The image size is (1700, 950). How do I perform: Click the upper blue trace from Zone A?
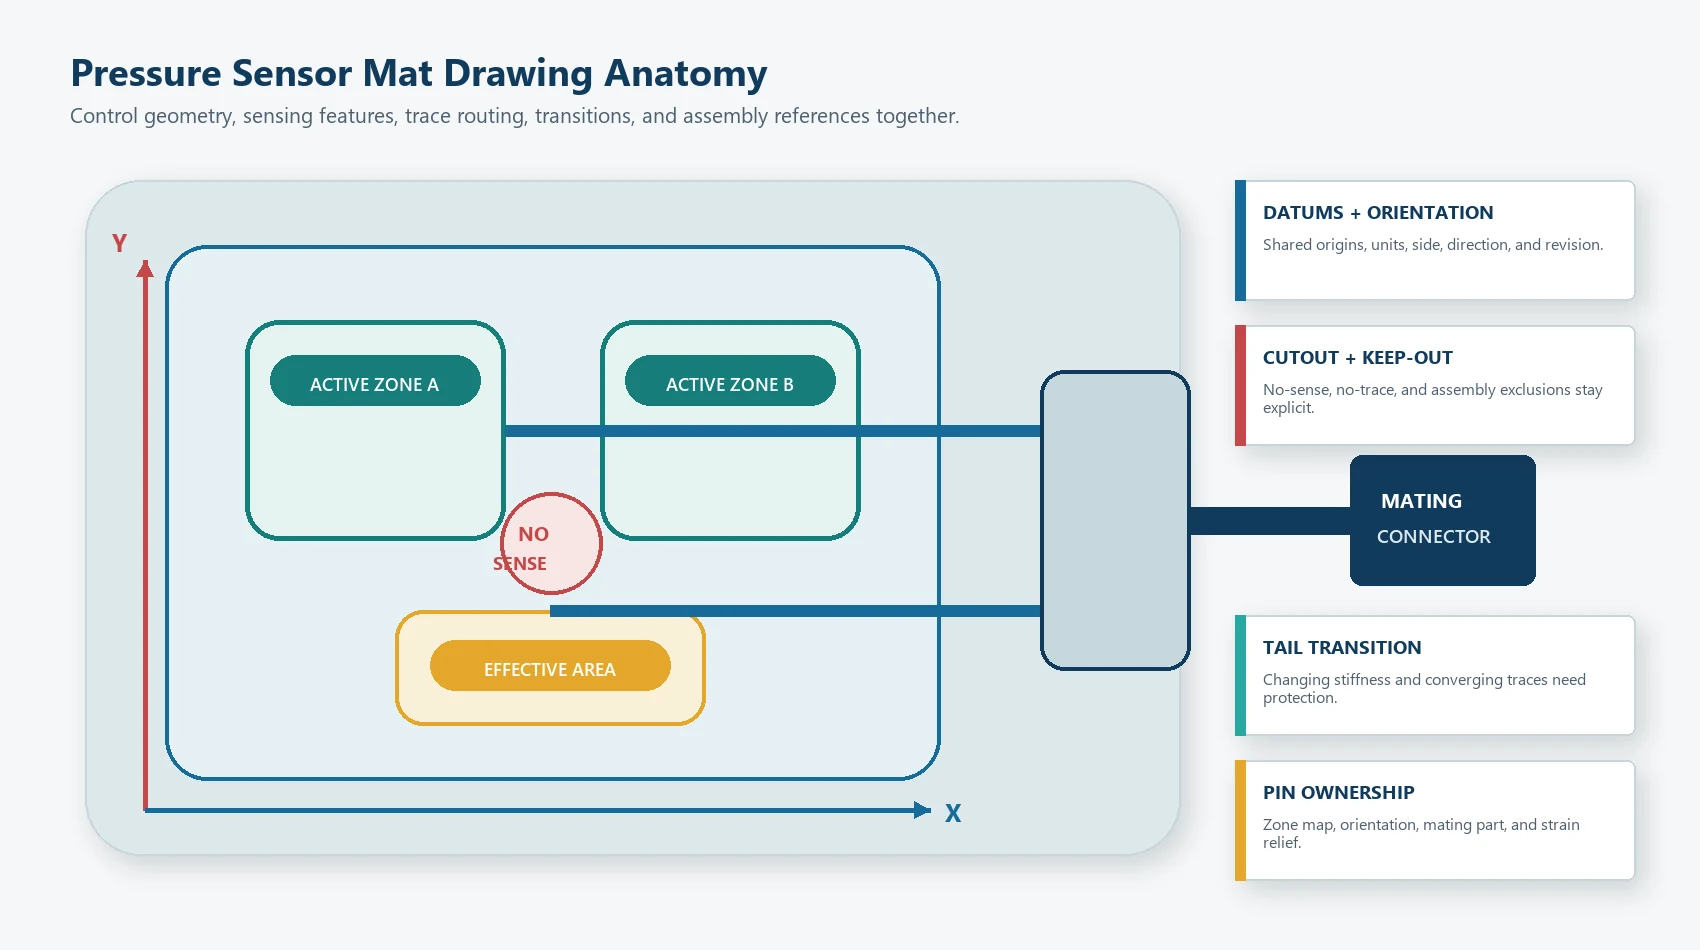(x=773, y=431)
